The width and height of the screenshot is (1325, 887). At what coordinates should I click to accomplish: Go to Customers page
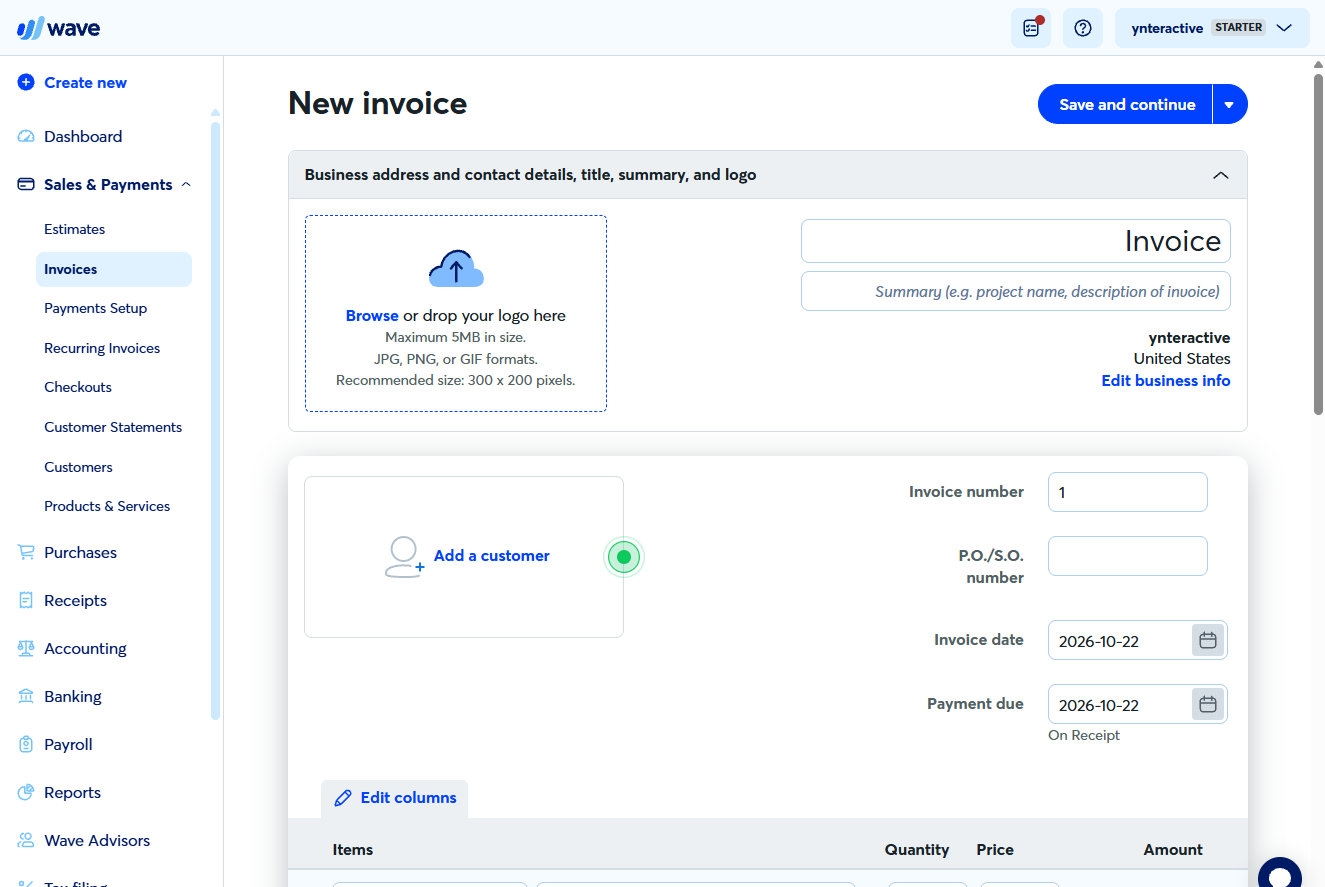click(x=78, y=468)
